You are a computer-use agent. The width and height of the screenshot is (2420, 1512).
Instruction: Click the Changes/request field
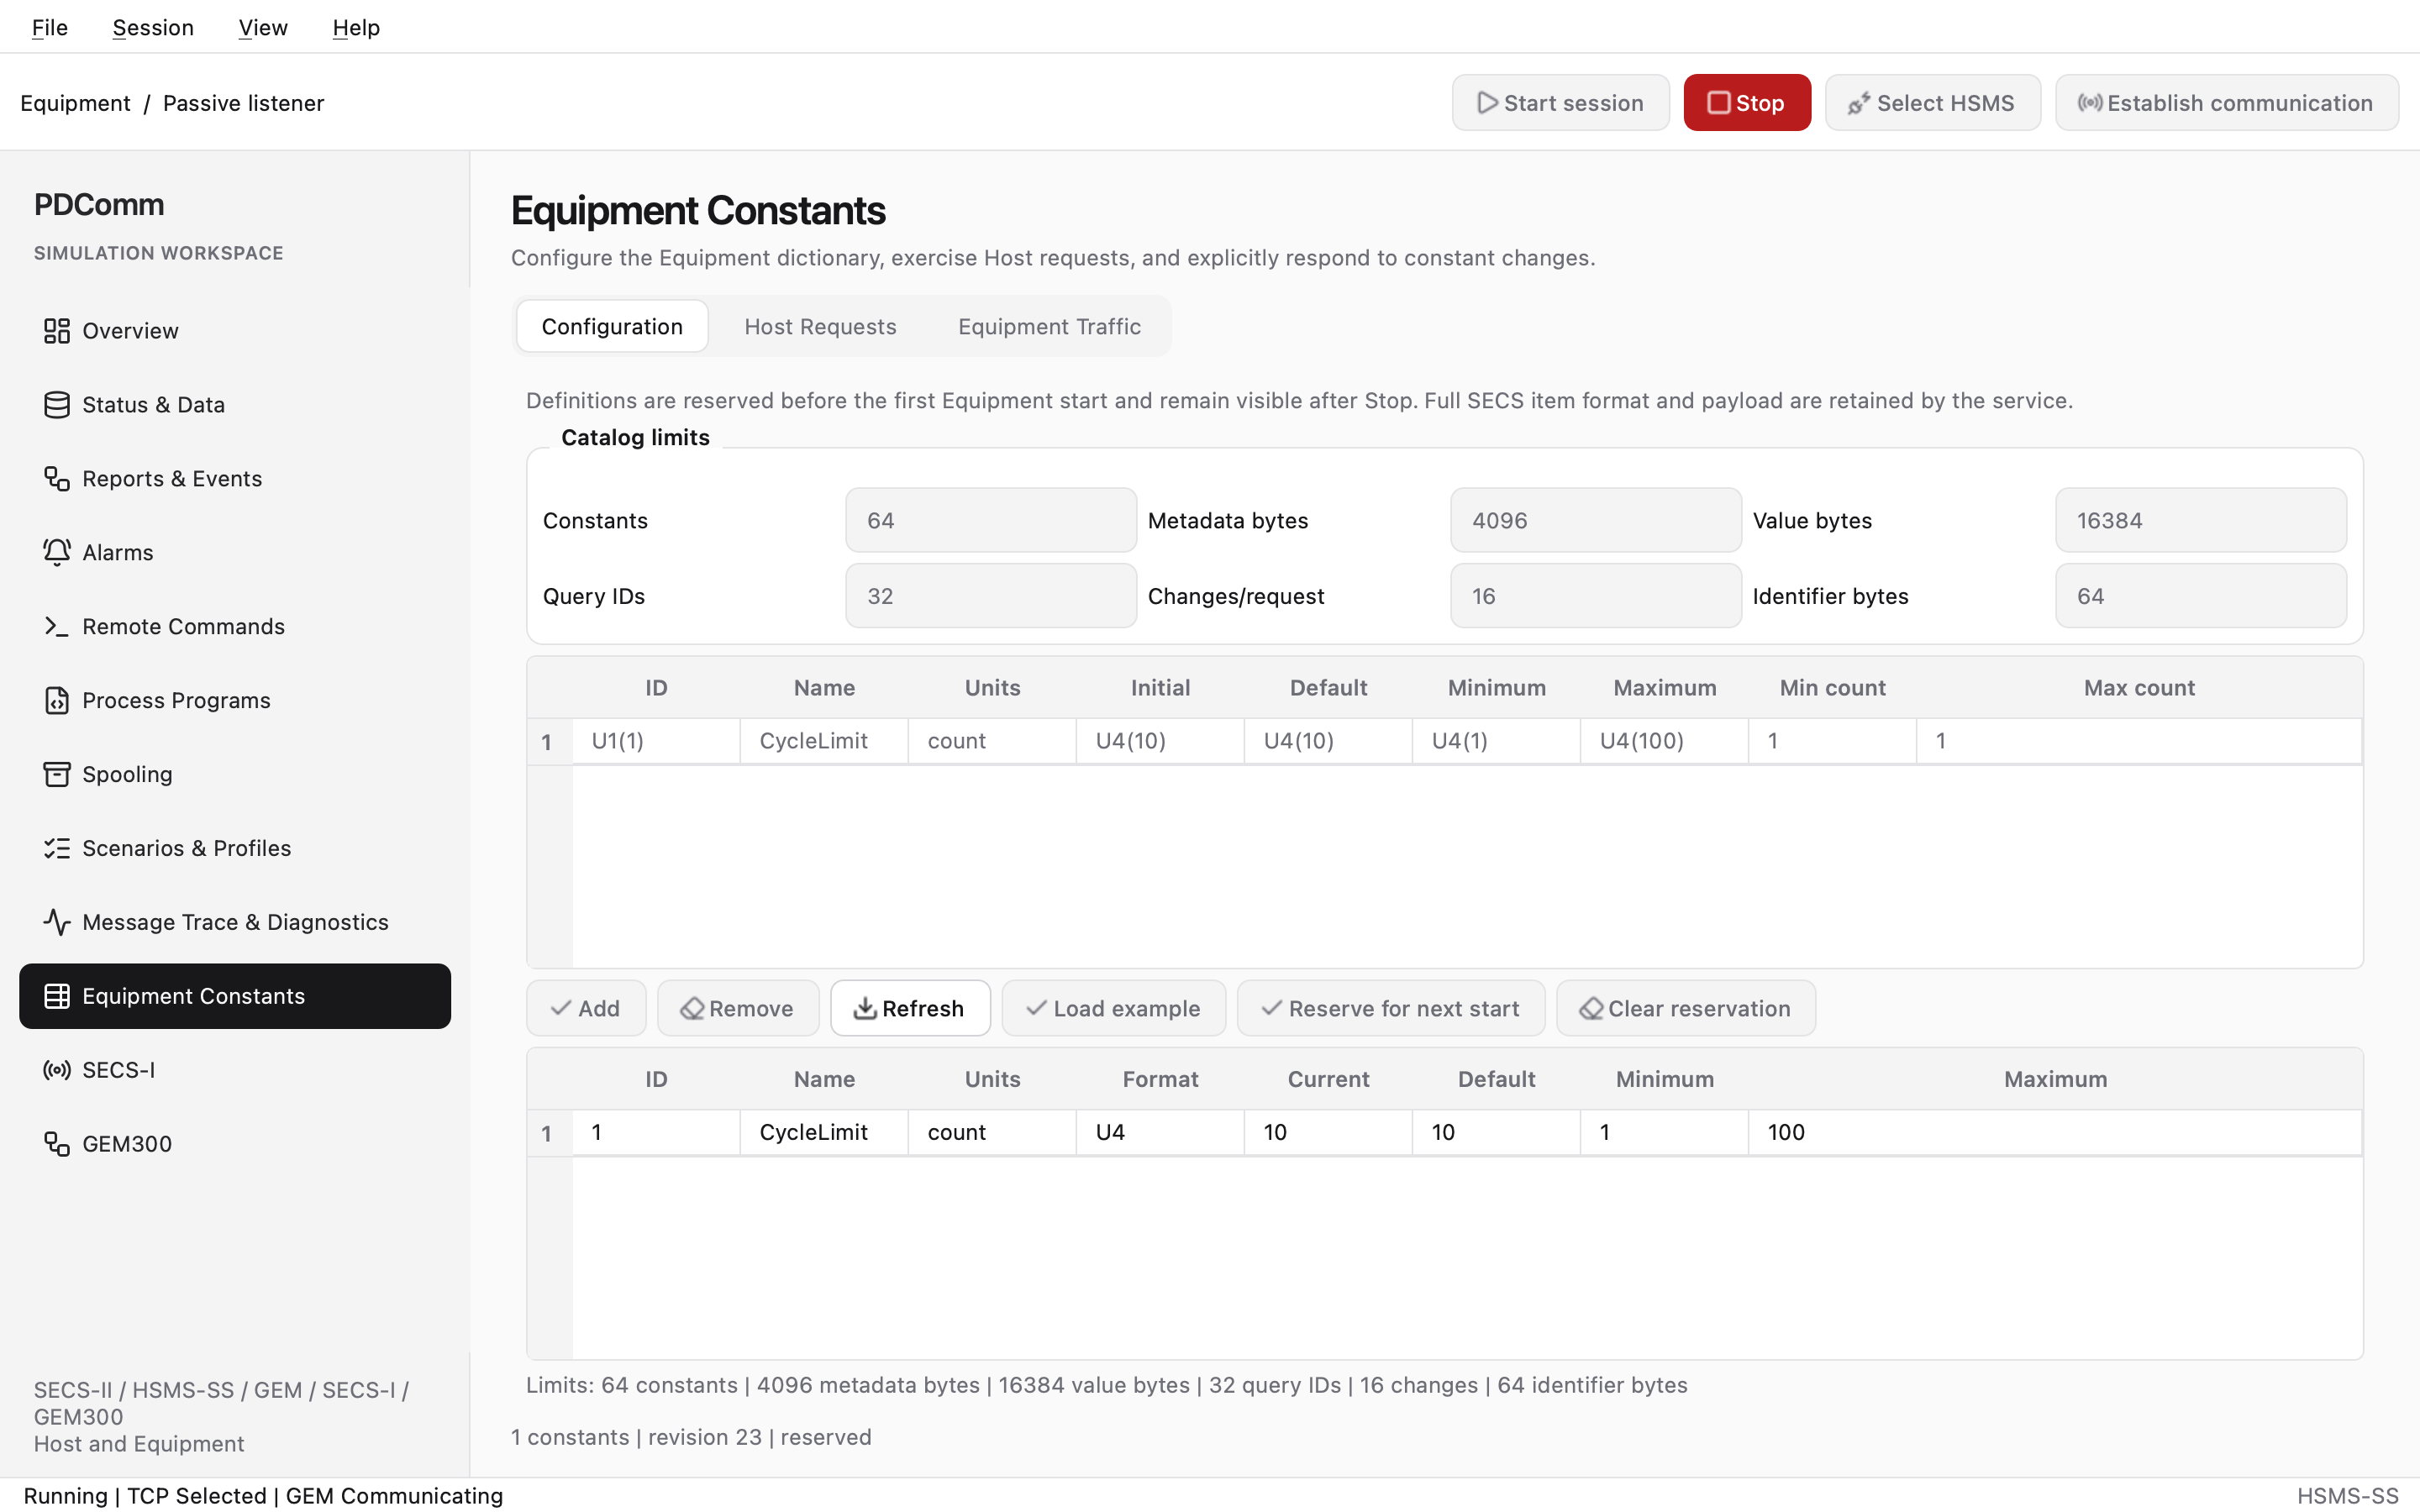(1596, 596)
